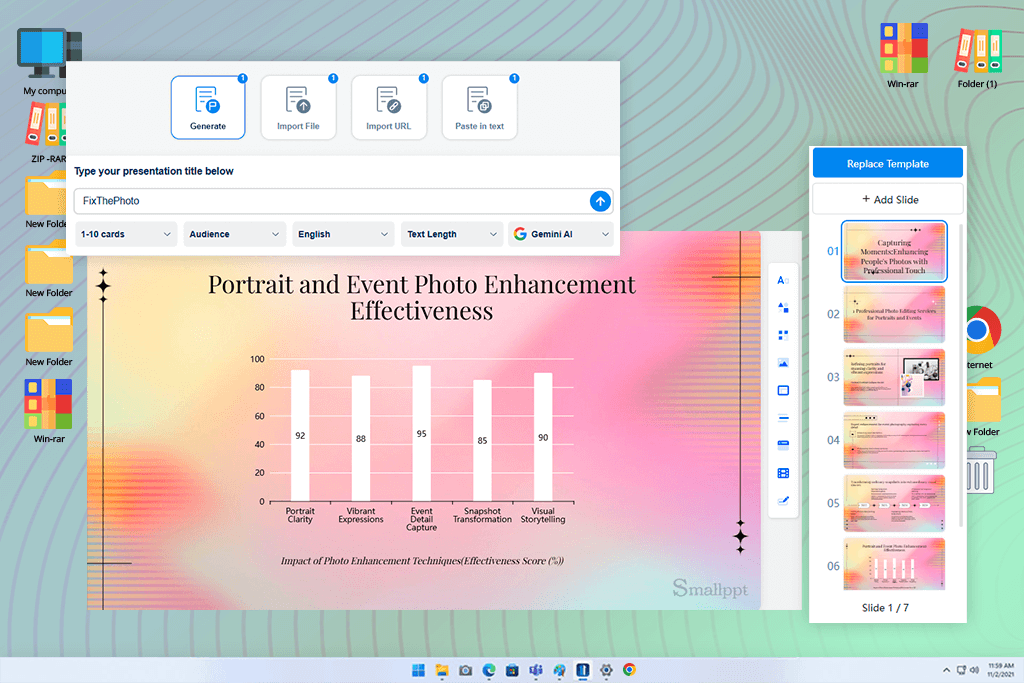Screen dimensions: 1024x683
Task: Show hidden tray icons chevron
Action: click(946, 670)
